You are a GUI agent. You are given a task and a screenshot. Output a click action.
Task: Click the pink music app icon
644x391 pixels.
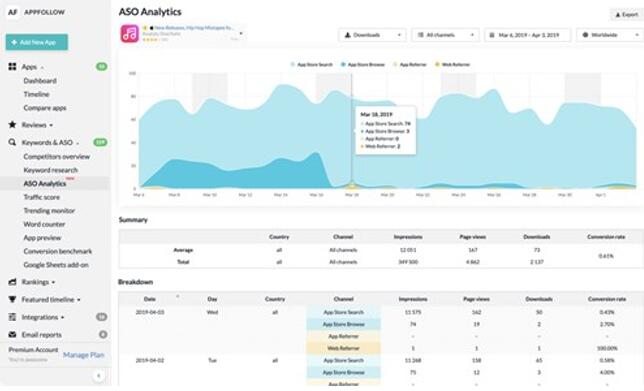point(129,34)
